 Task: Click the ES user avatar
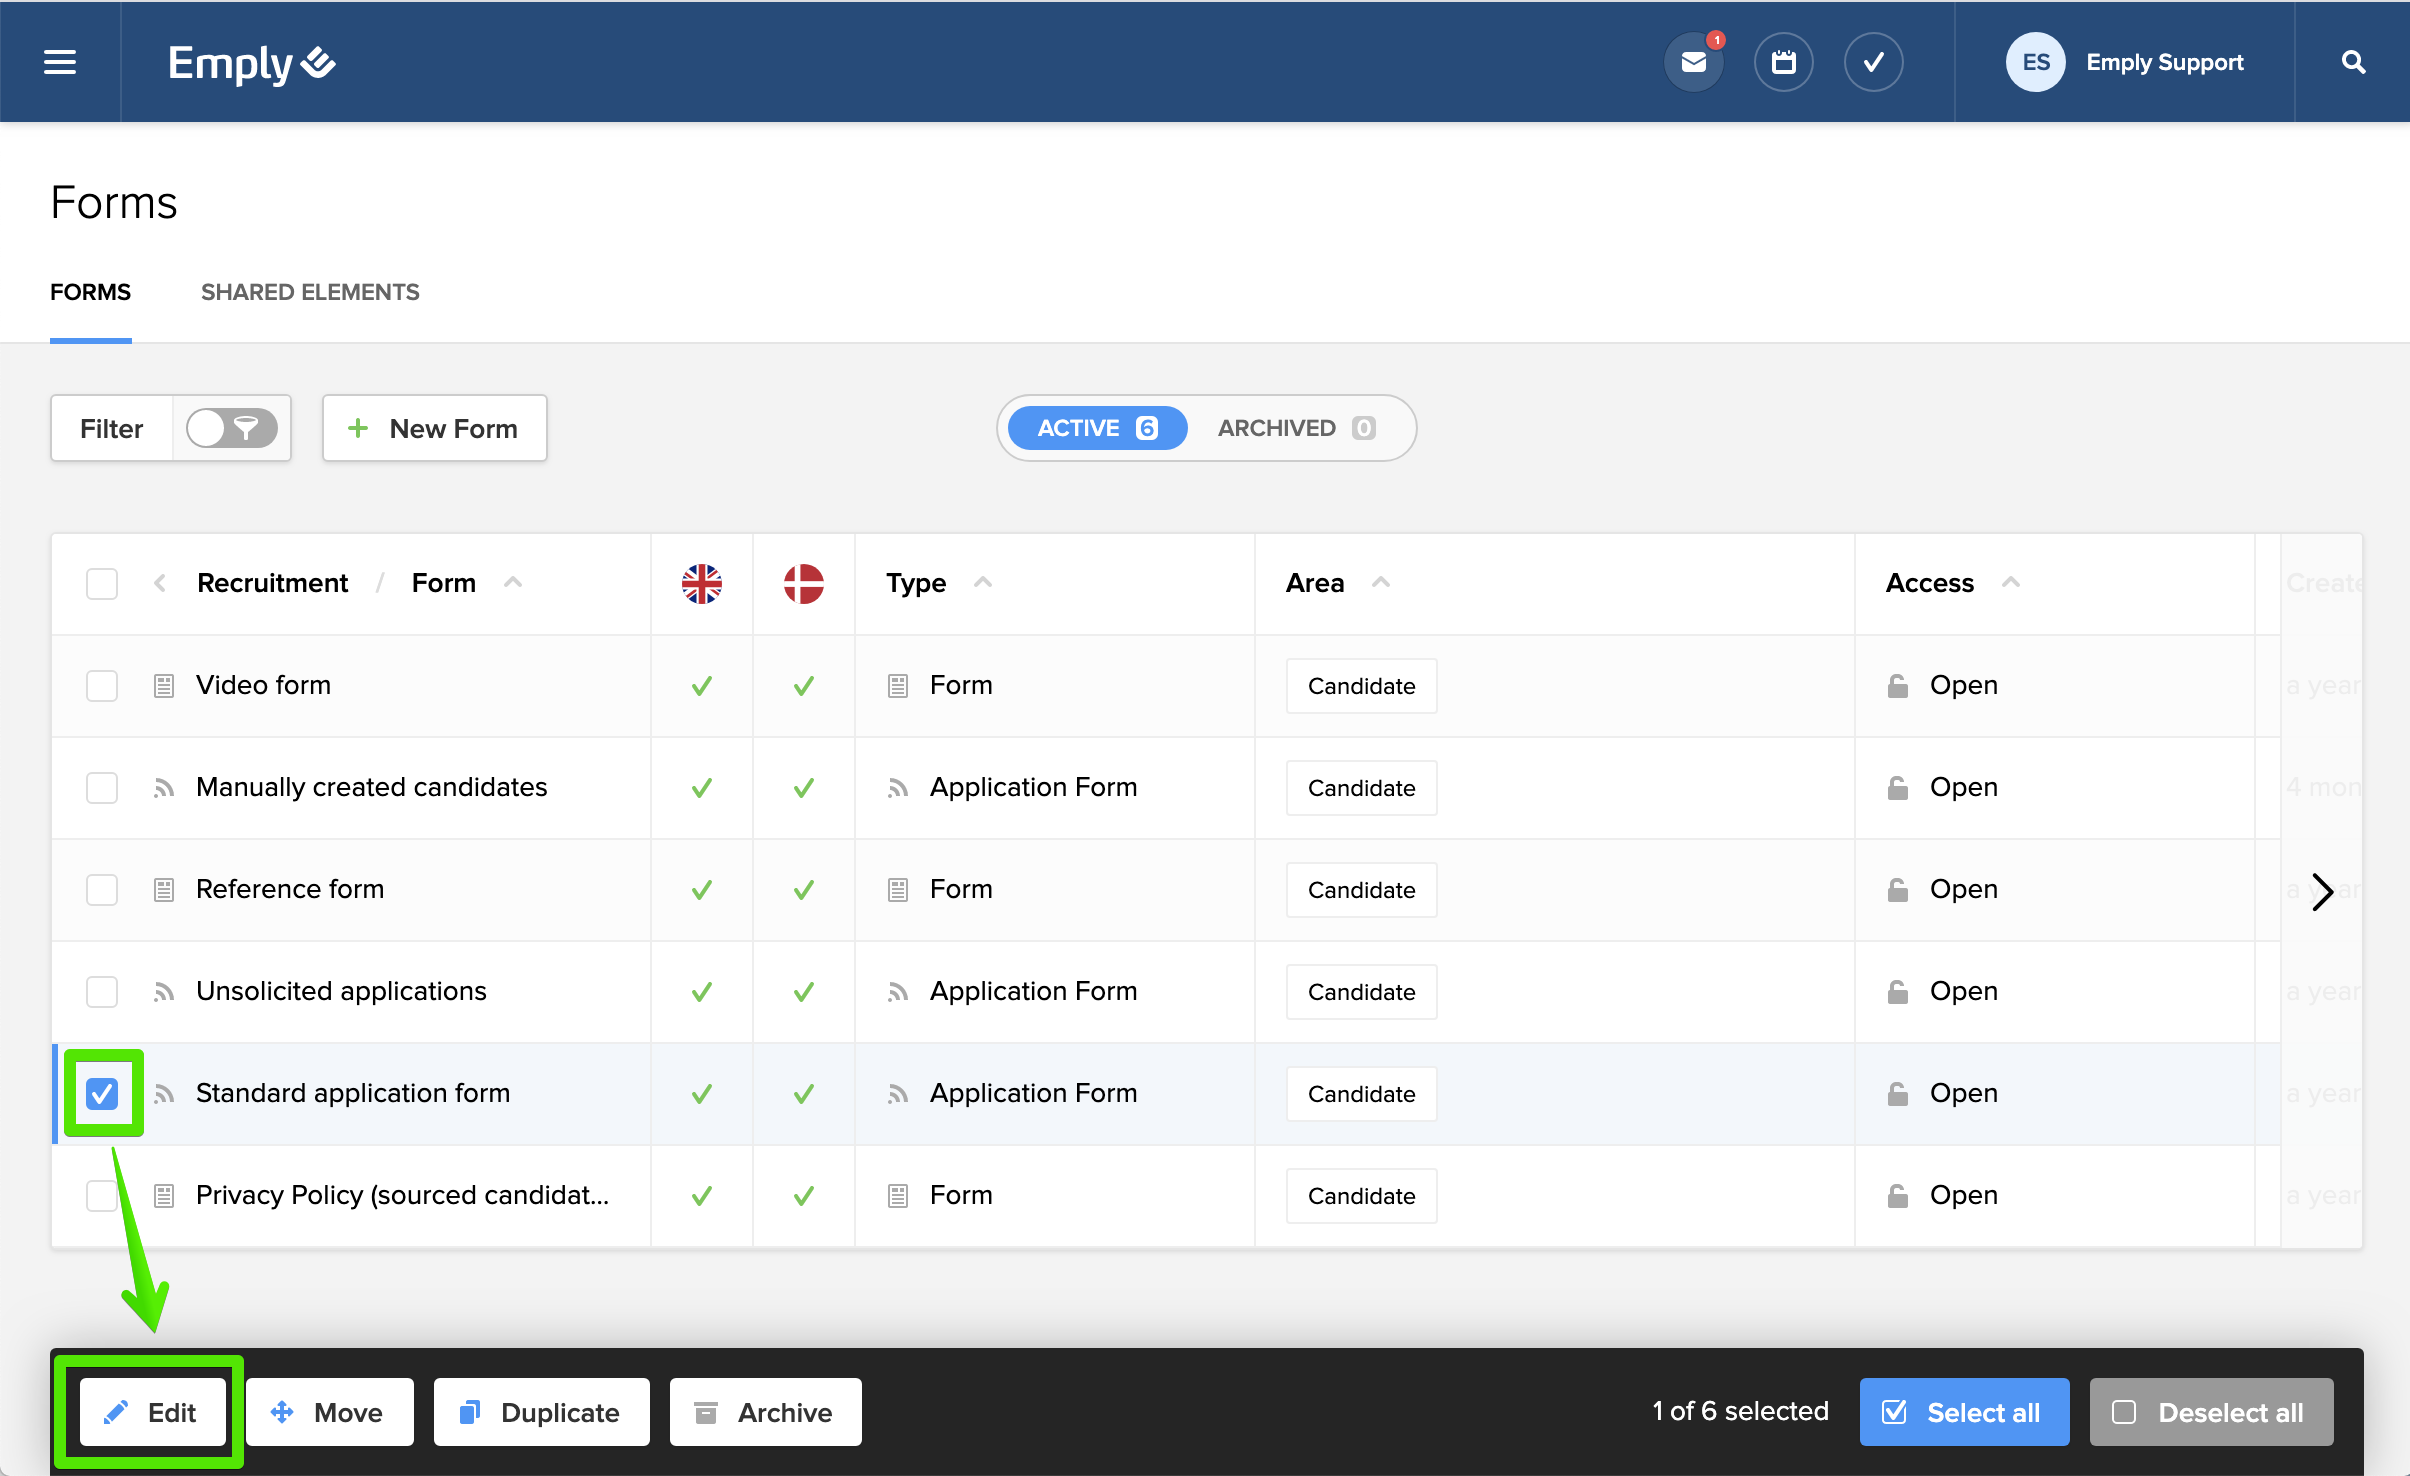point(2035,62)
